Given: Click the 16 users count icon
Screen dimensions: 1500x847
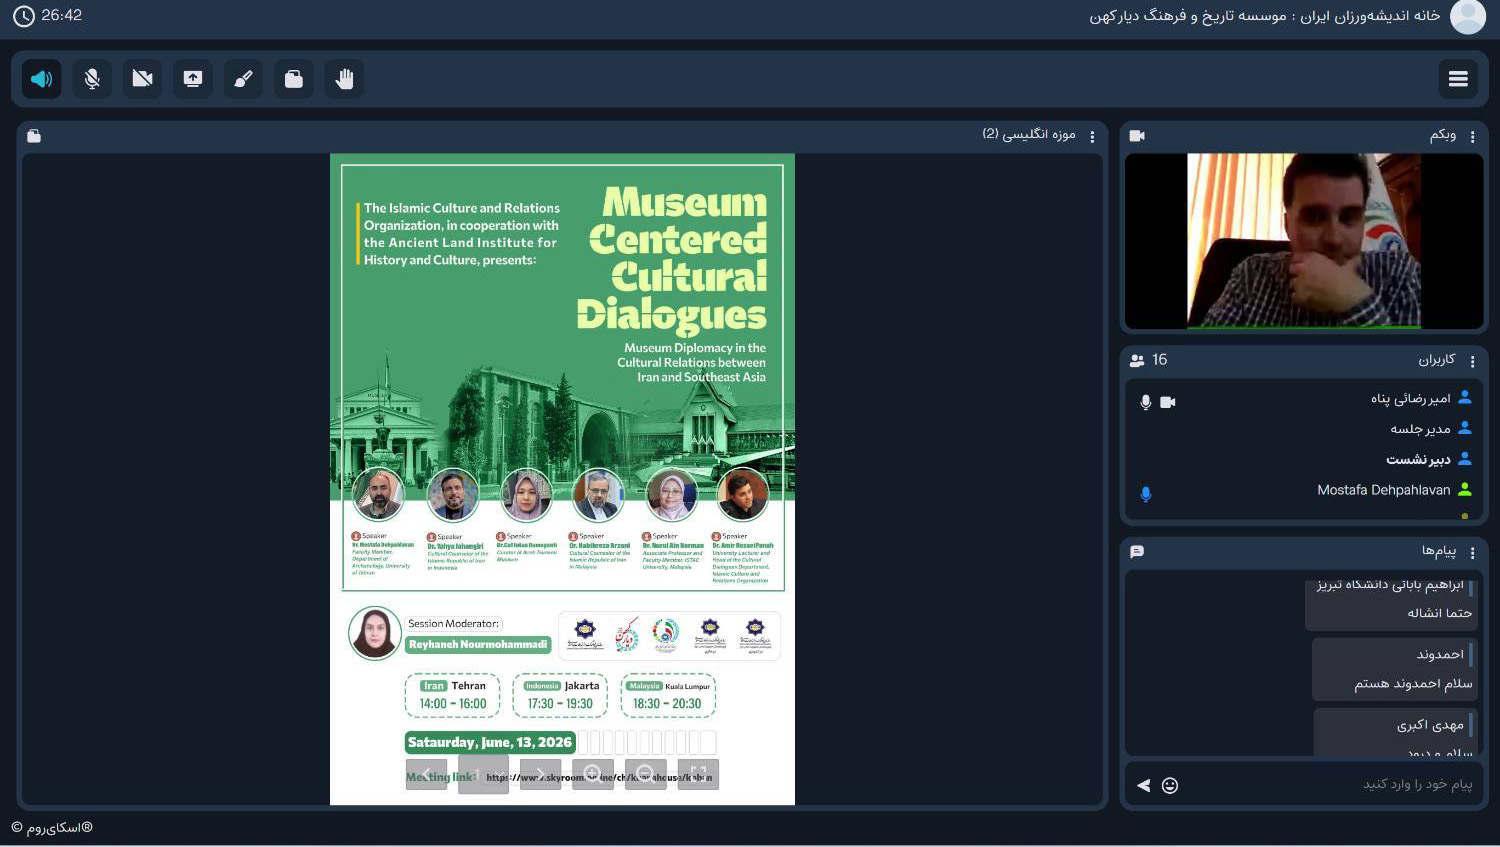Looking at the screenshot, I should pos(1137,360).
